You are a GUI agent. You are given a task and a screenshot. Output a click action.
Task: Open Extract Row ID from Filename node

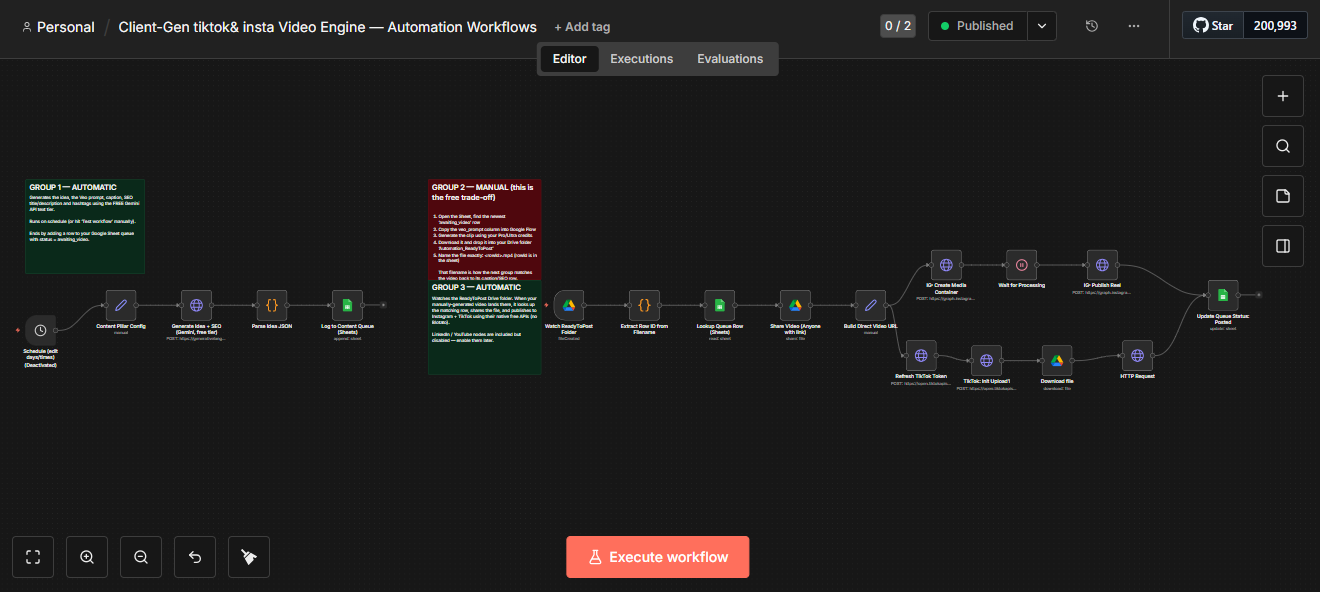pos(644,305)
